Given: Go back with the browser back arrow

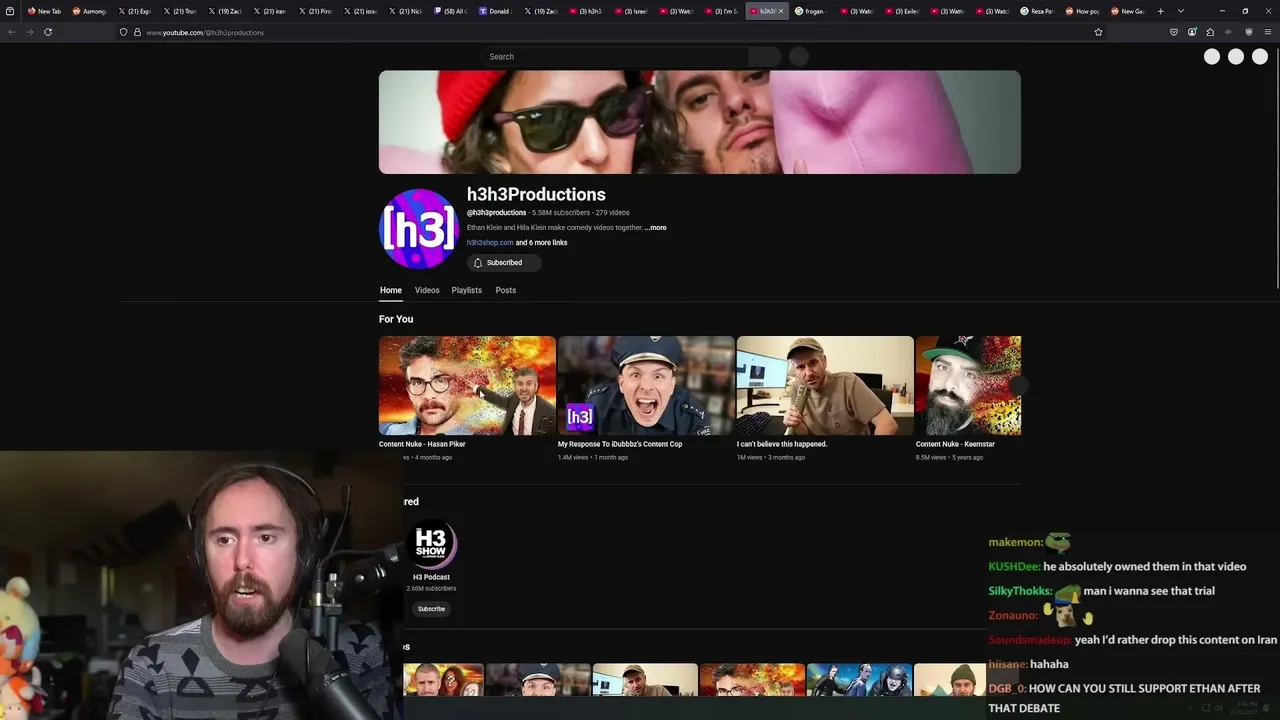Looking at the screenshot, I should point(12,32).
